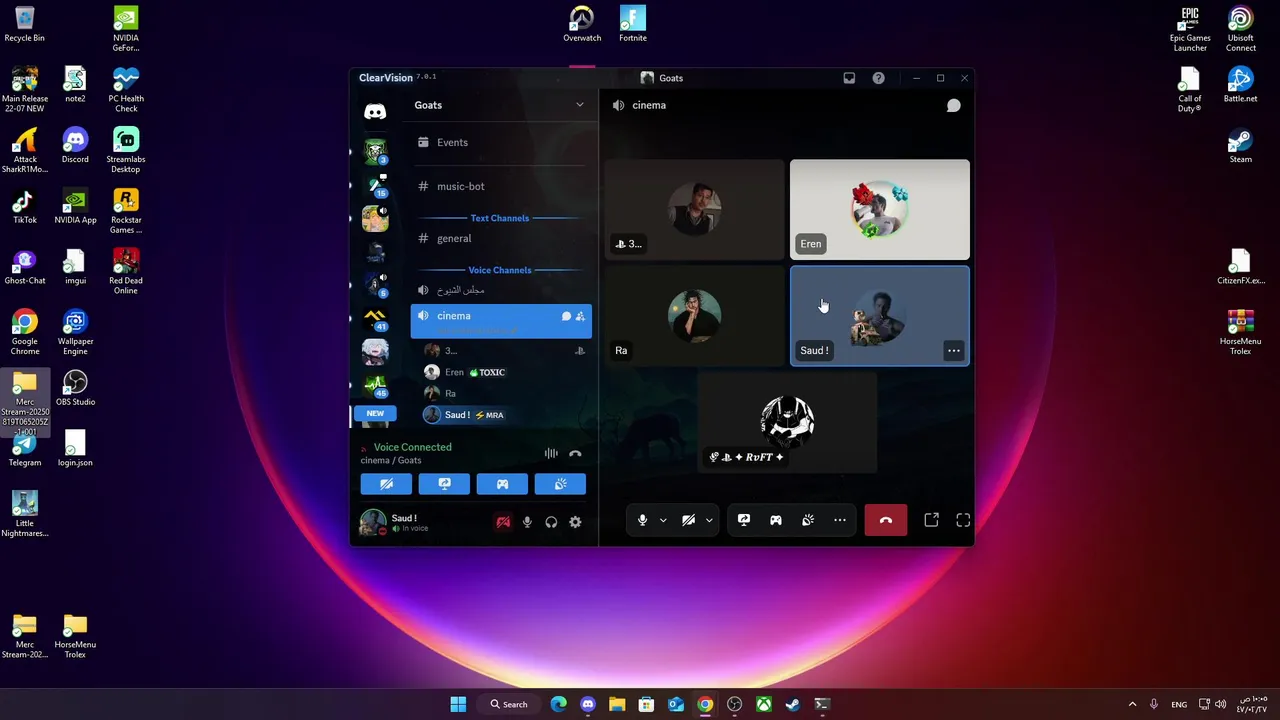The image size is (1280, 720).
Task: Open music-bot text channel
Action: click(500, 186)
